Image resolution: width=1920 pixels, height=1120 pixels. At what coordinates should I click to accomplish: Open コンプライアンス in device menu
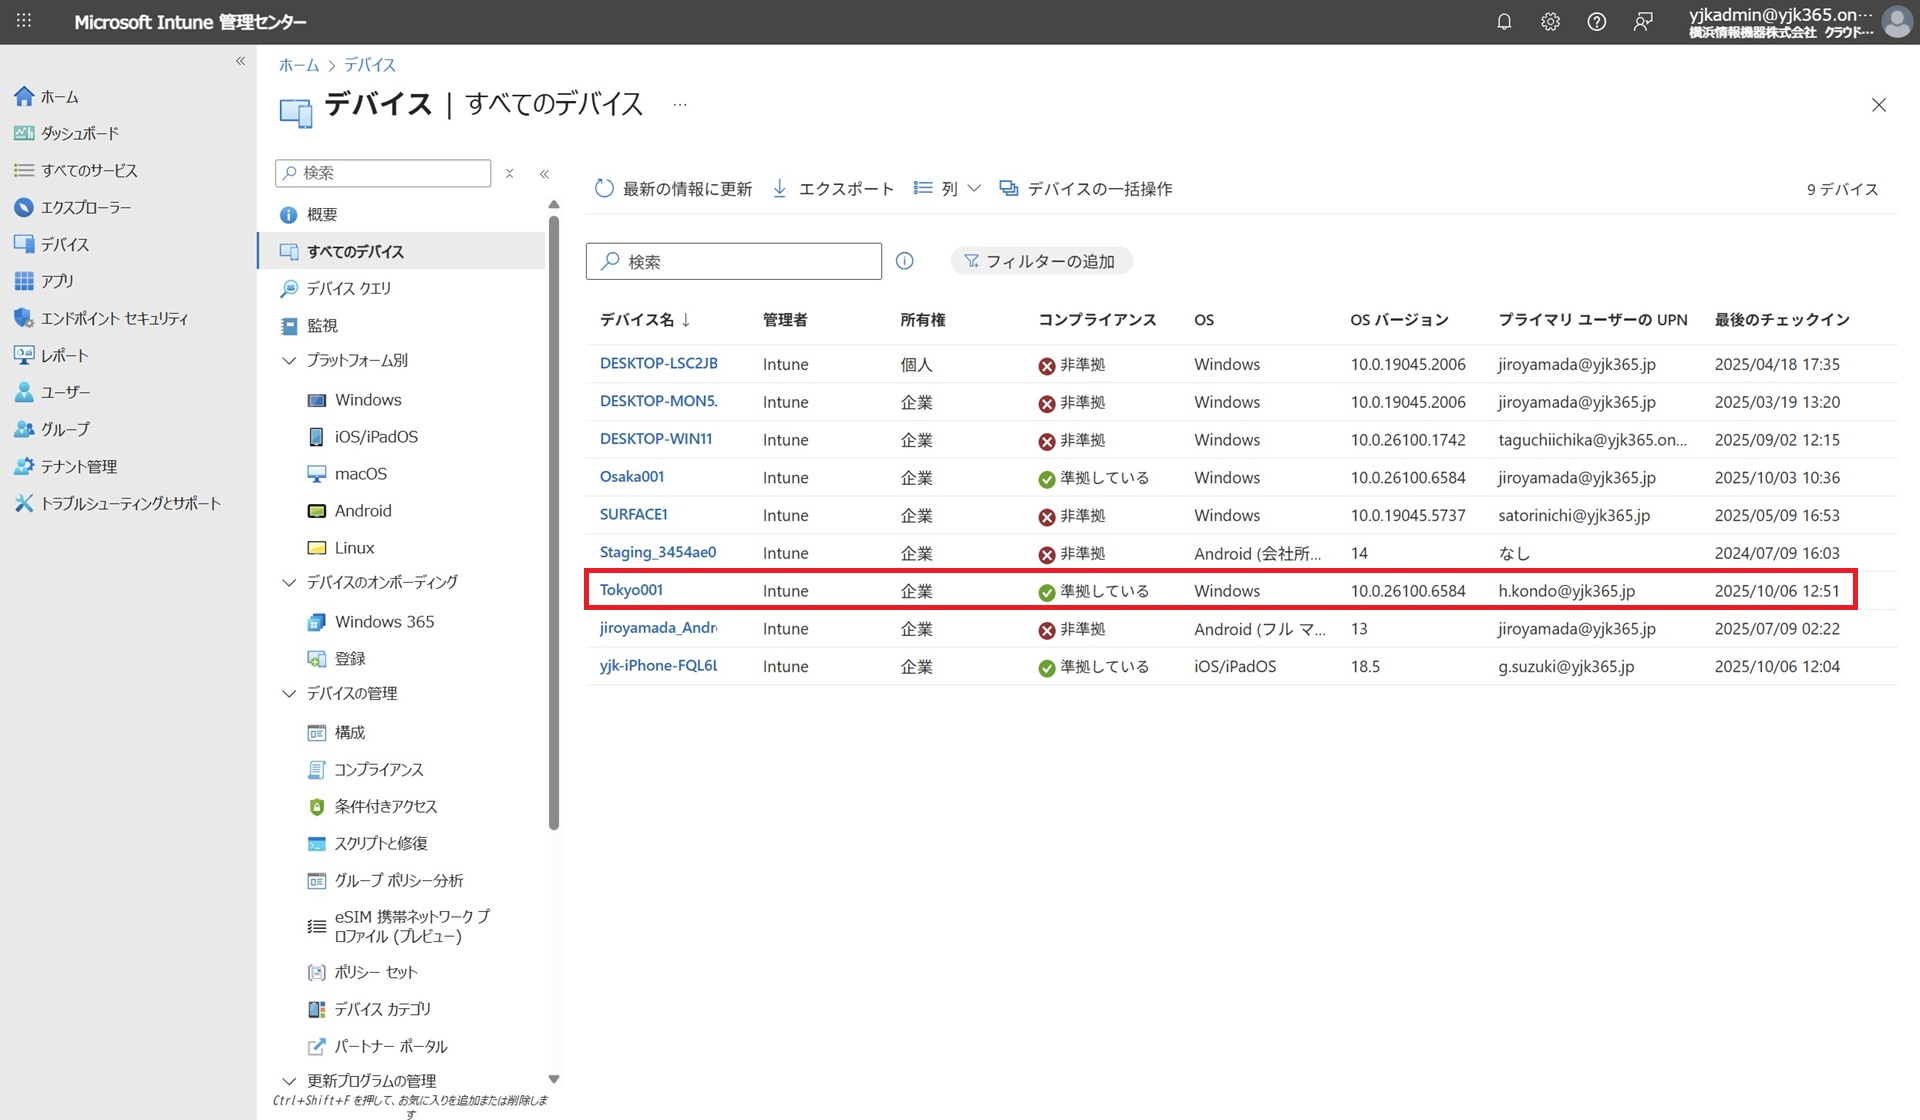(378, 769)
